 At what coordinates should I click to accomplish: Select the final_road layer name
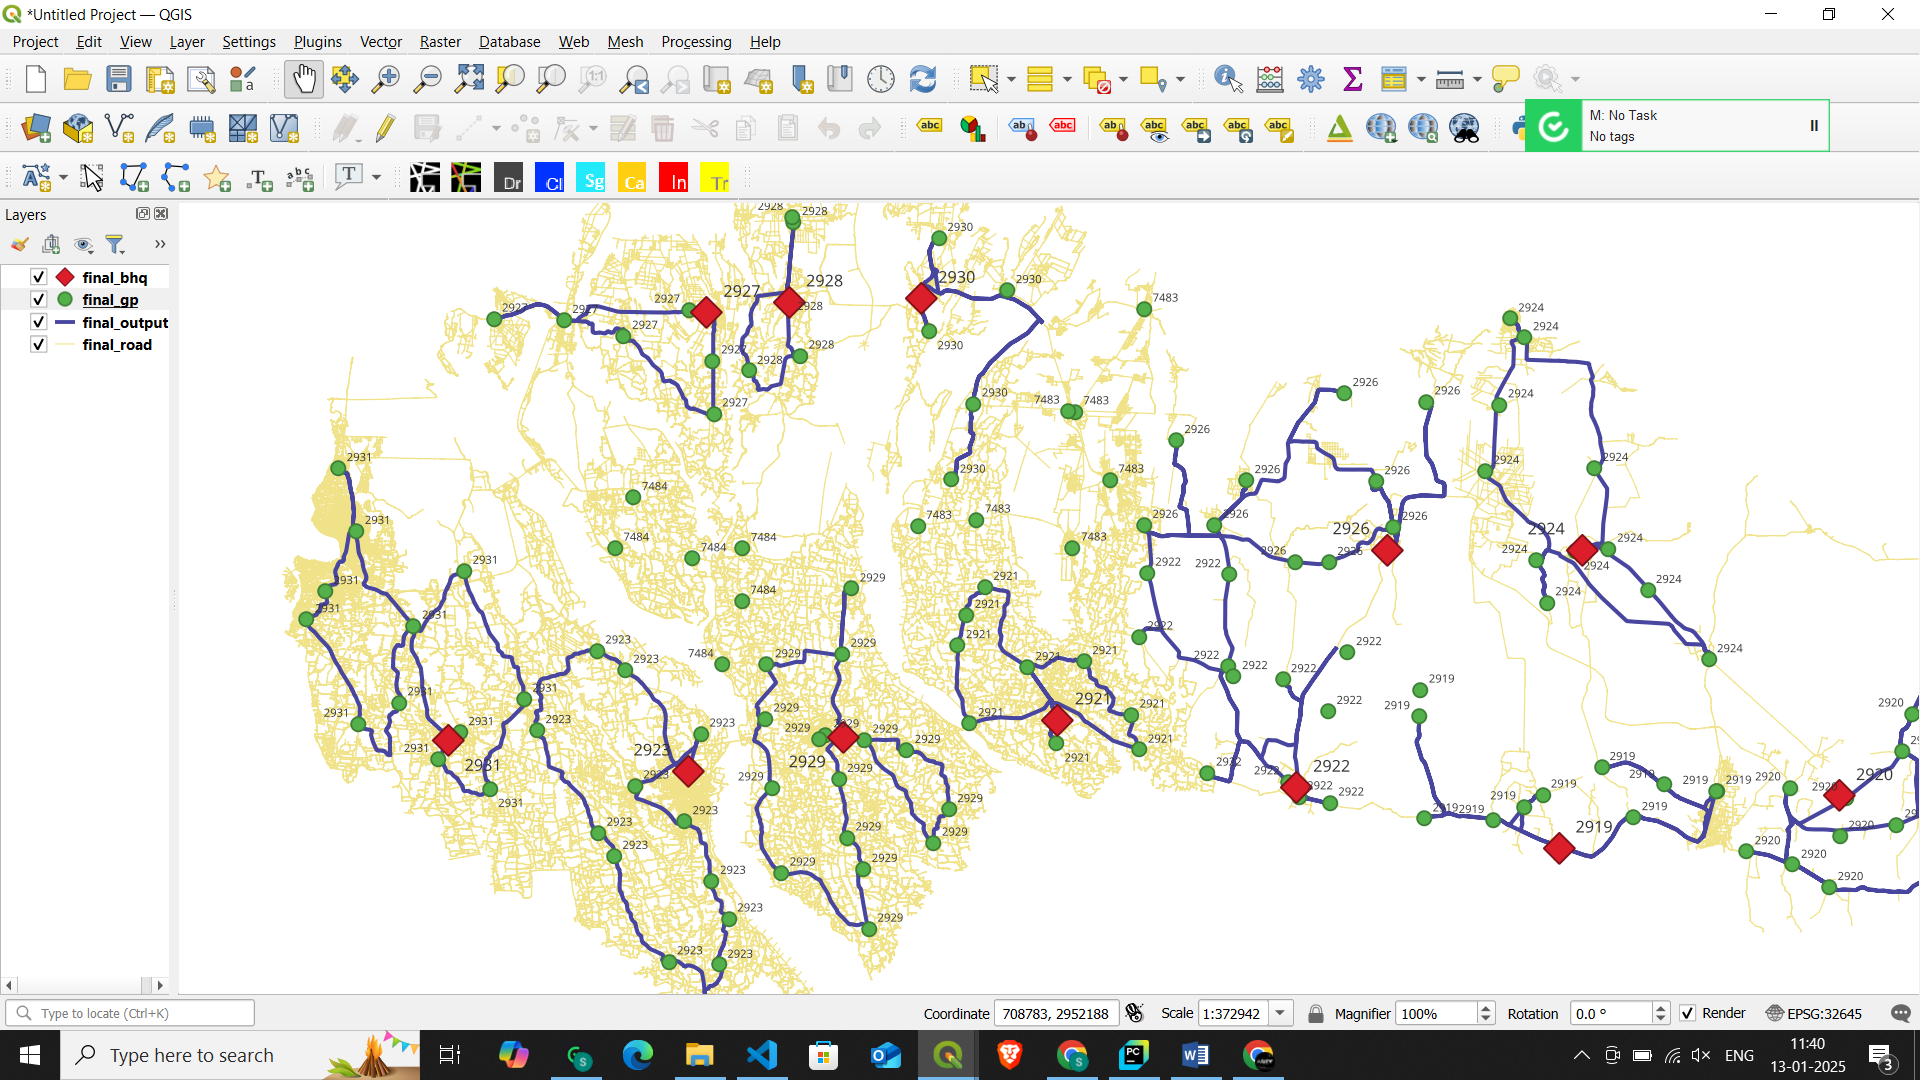click(x=117, y=344)
